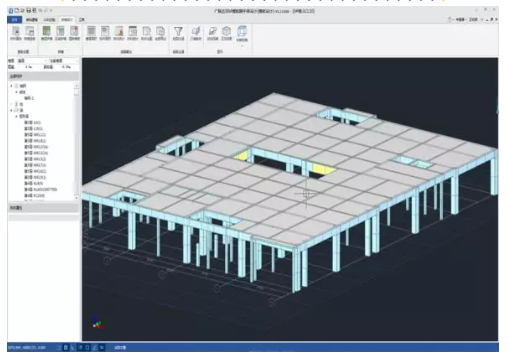The width and height of the screenshot is (509, 360).
Task: Open dropdown arrow under the wireframe box icon
Action: [x=242, y=46]
